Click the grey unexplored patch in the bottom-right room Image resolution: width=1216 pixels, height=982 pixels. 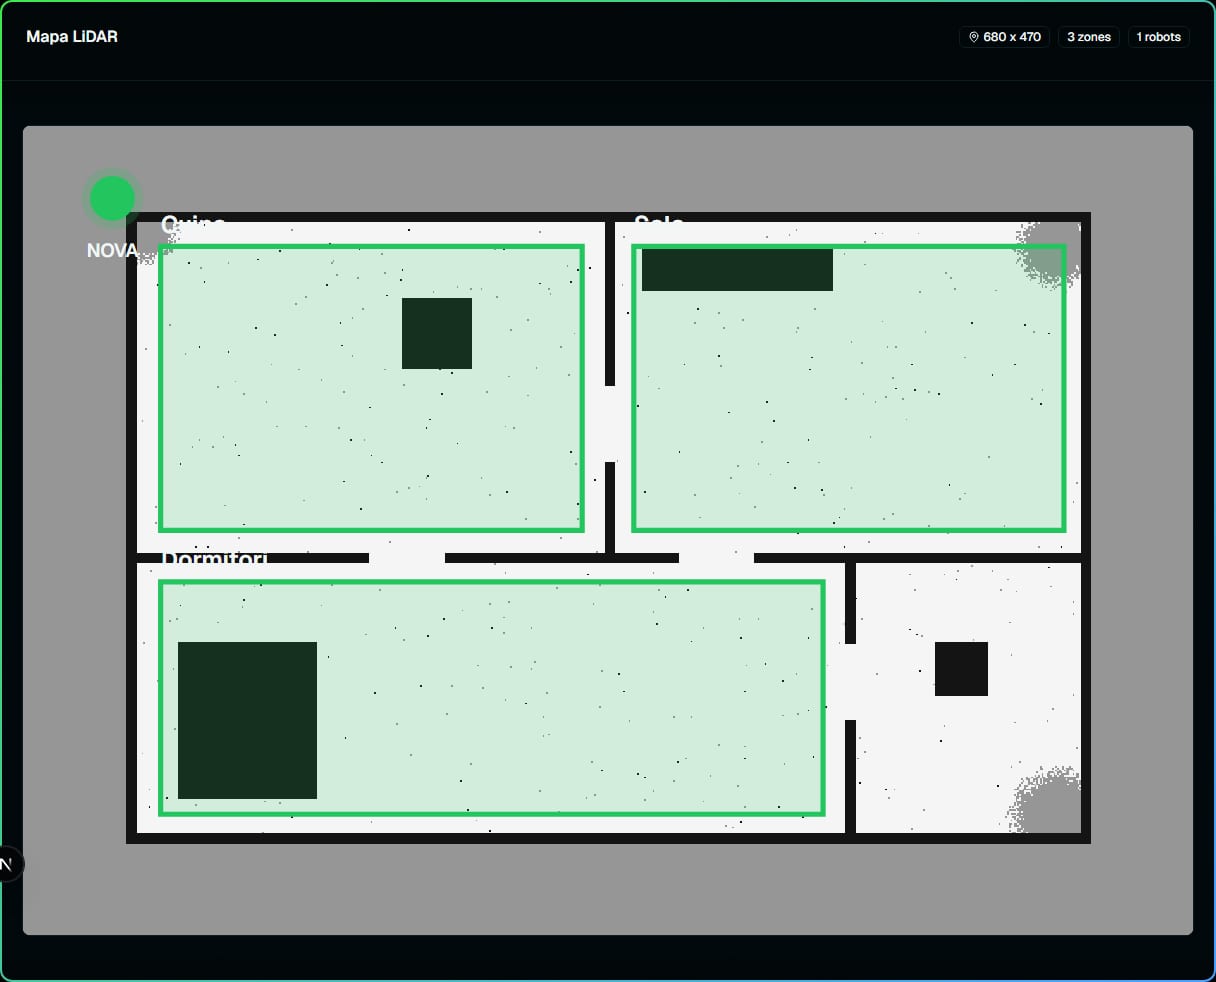click(x=1048, y=802)
